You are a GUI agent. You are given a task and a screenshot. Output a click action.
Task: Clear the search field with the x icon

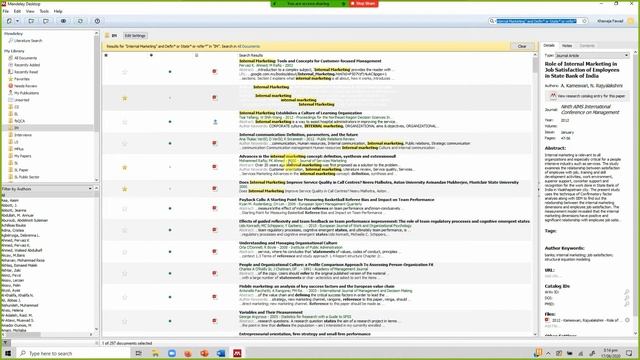(x=584, y=21)
